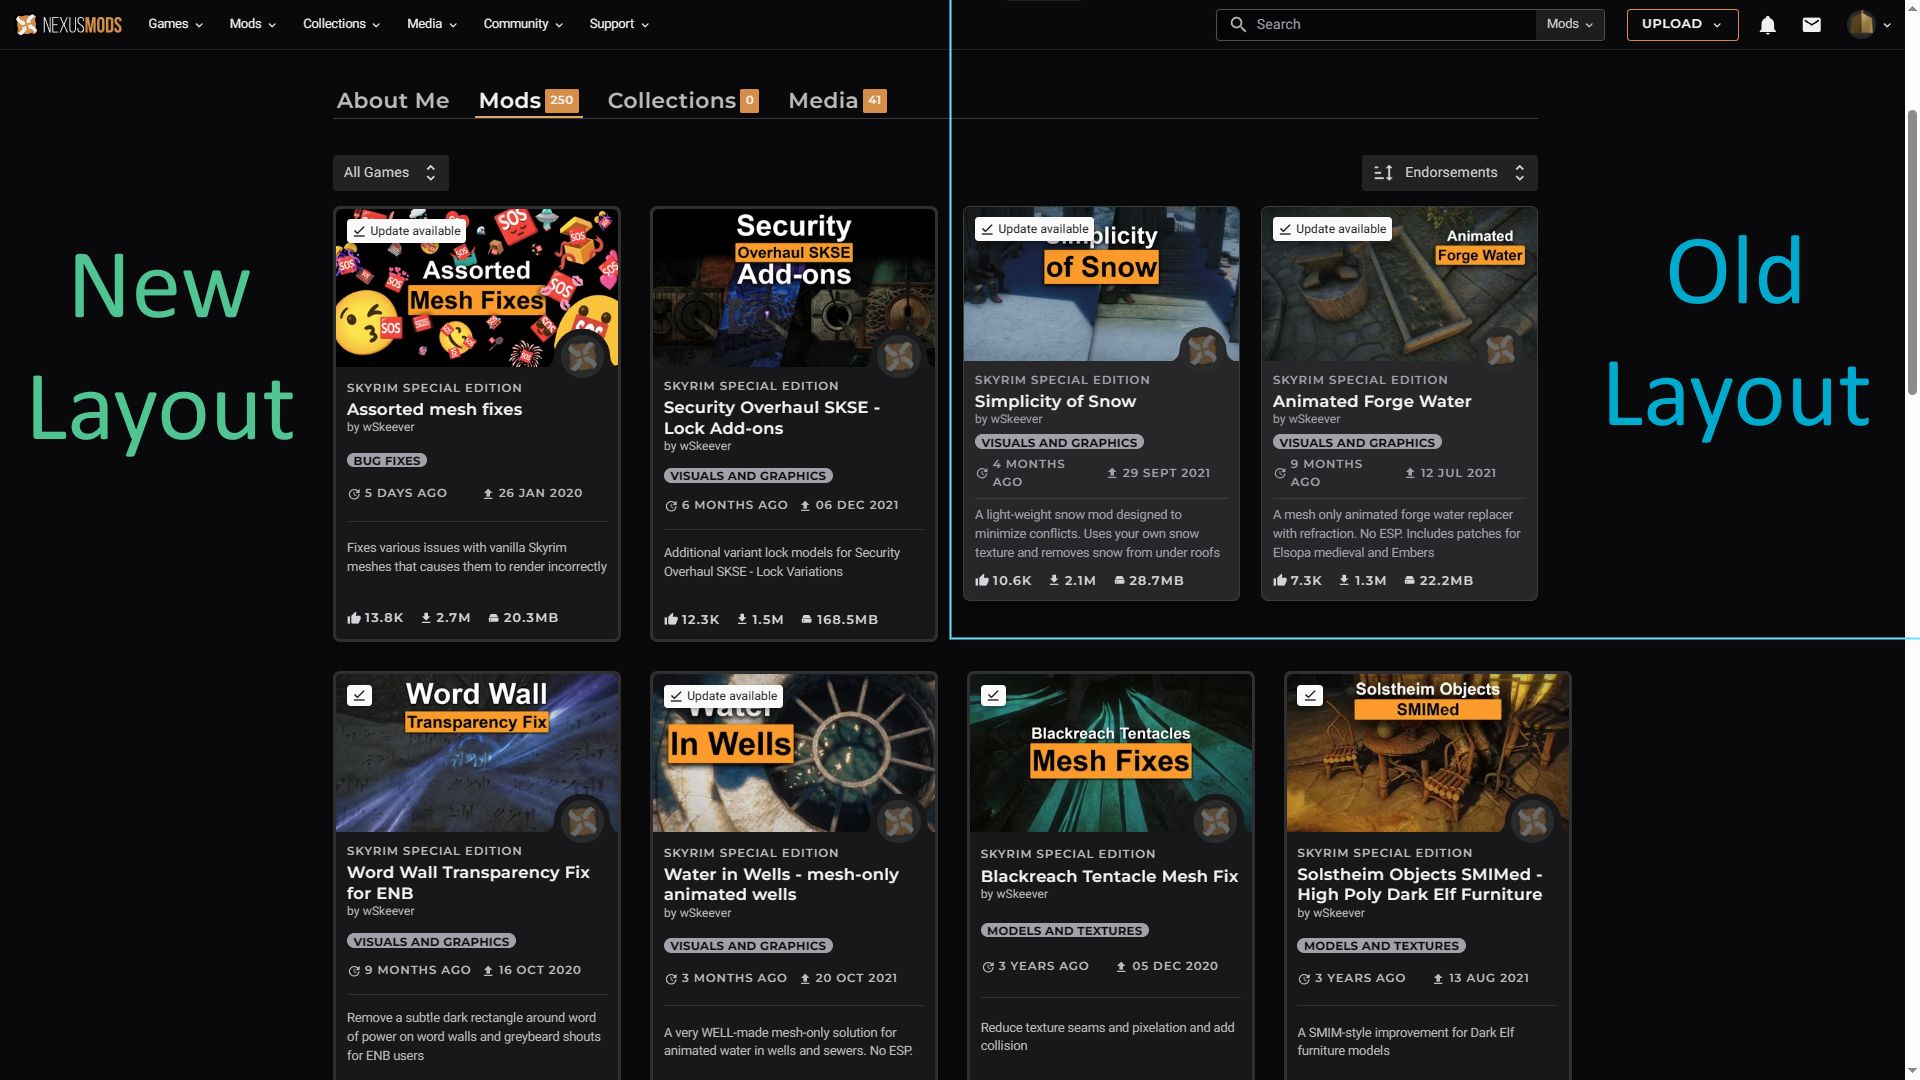Open the Nexus Mods home logo
Screen dimensions: 1920x1080
tap(68, 24)
